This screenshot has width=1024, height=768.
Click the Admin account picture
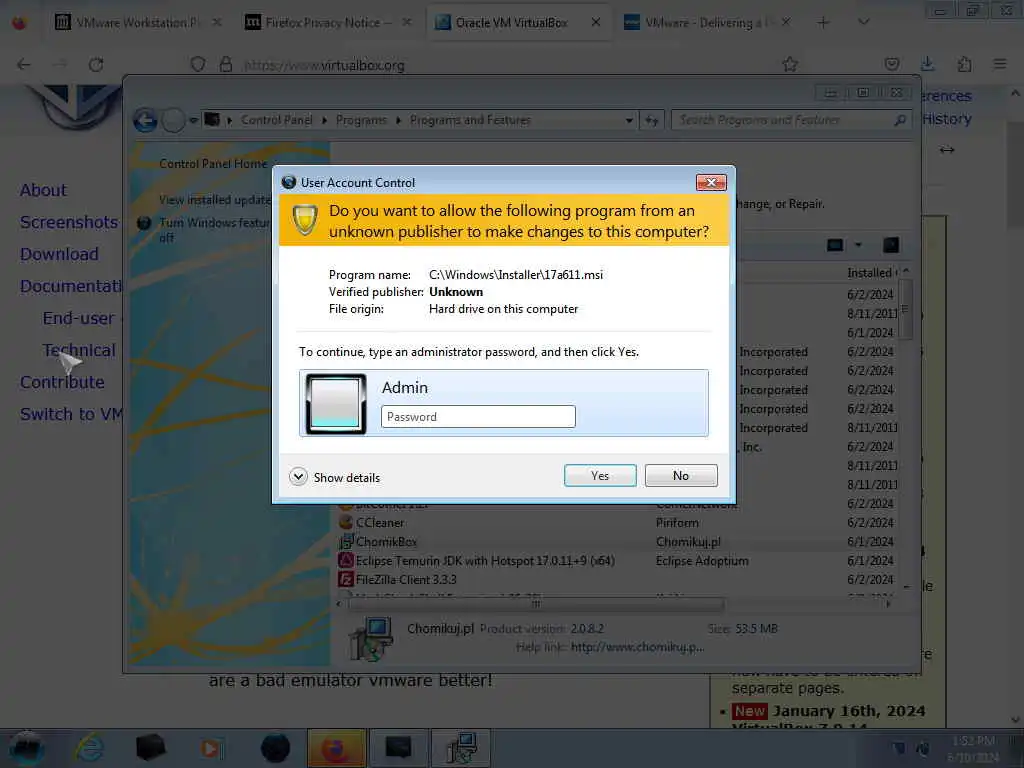coord(336,404)
